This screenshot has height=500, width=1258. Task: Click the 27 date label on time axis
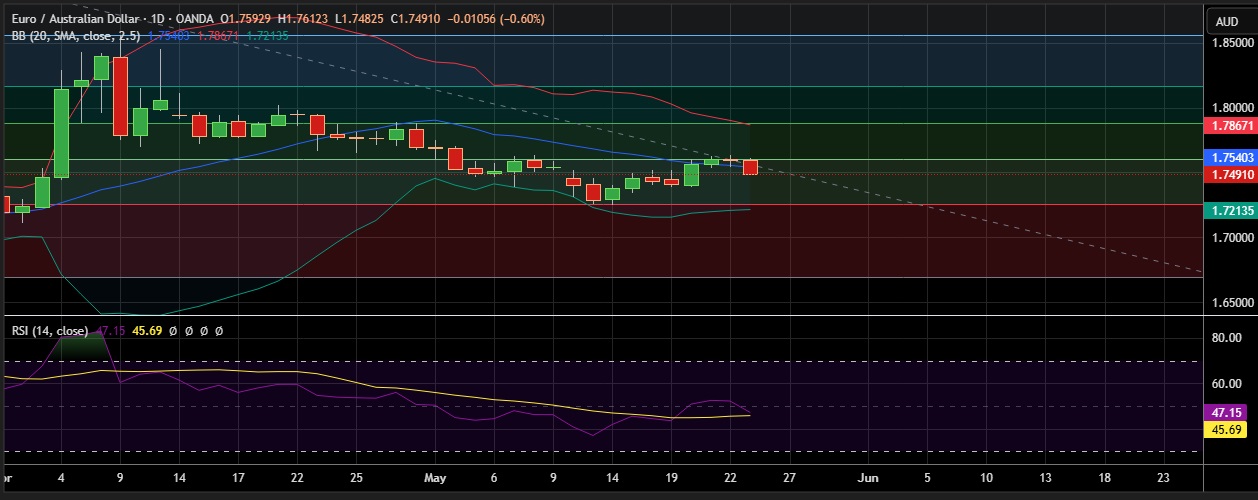[789, 479]
